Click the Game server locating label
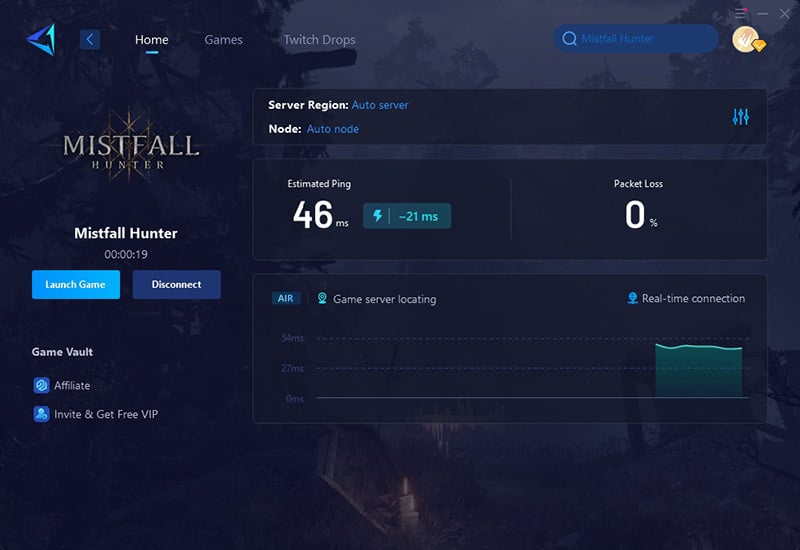The height and width of the screenshot is (550, 800). (x=385, y=299)
